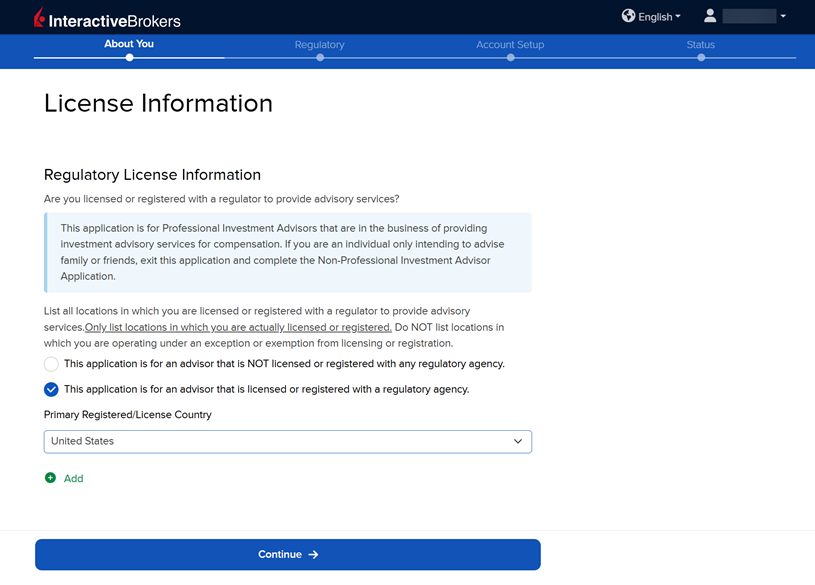Viewport: 815px width, 585px height.
Task: Click the Status progress step dot
Action: pyautogui.click(x=701, y=57)
